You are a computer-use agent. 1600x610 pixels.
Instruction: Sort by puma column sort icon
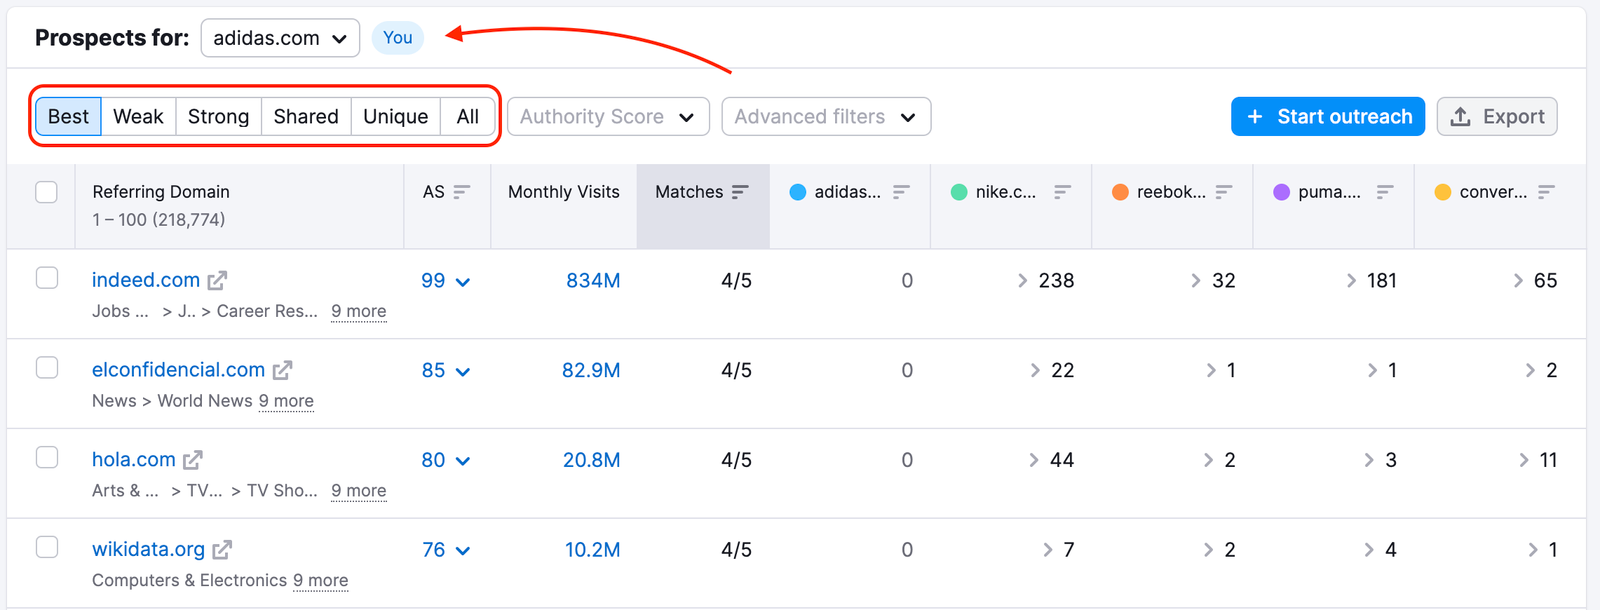(1385, 192)
